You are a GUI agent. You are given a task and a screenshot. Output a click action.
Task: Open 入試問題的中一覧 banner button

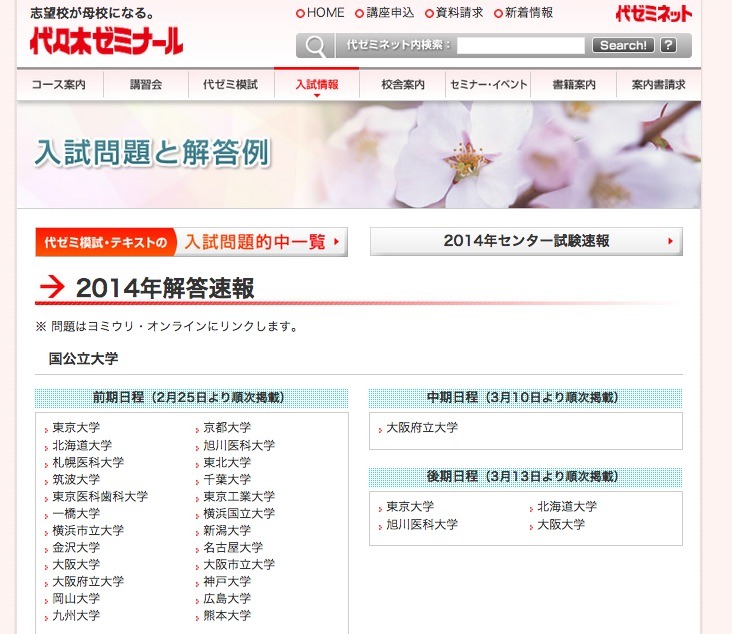tap(191, 242)
